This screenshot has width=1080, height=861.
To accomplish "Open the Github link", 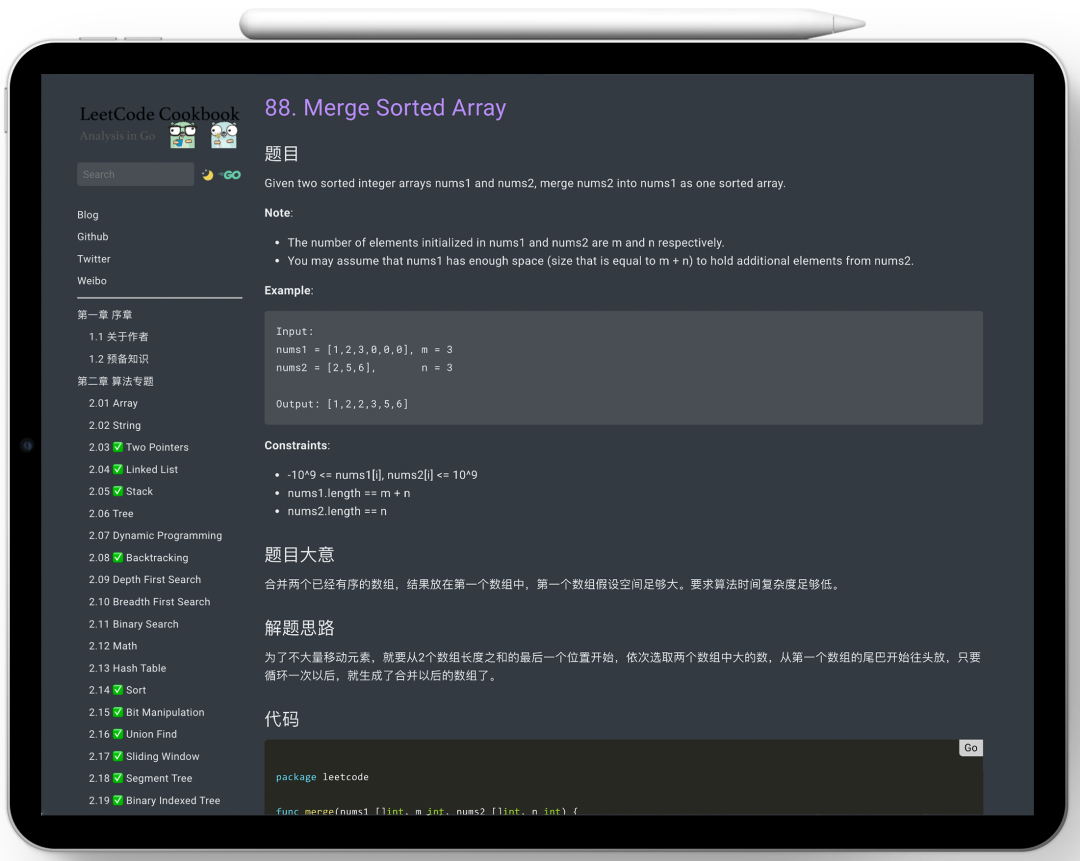I will coord(92,236).
